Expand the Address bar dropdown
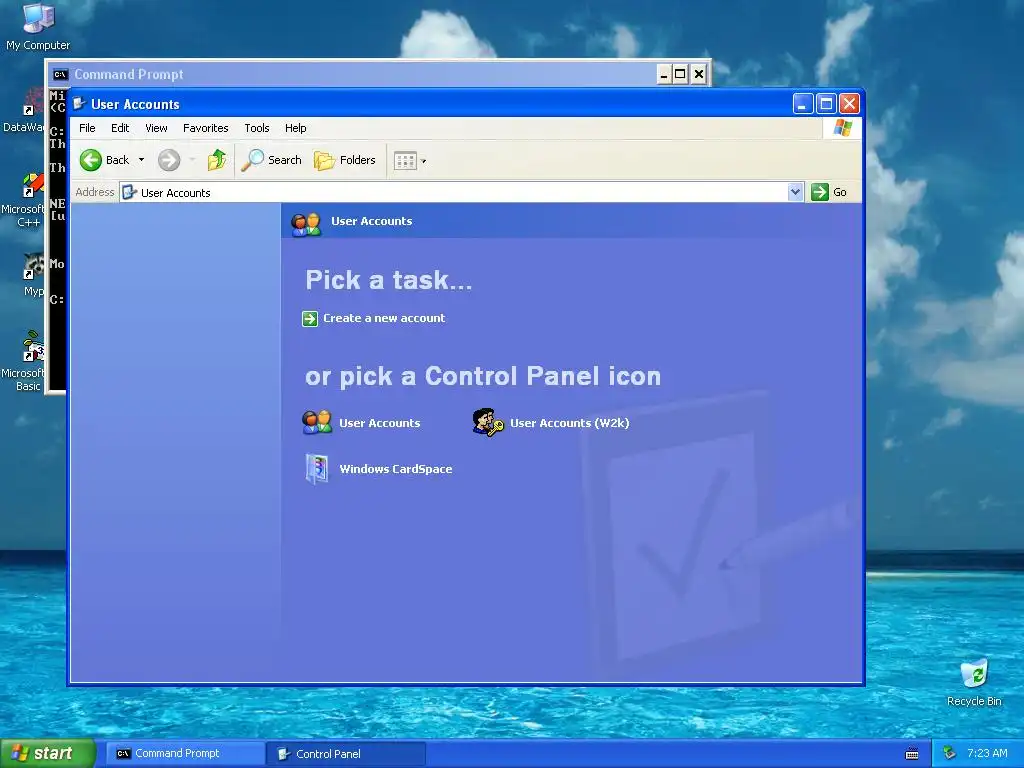The height and width of the screenshot is (768, 1024). click(x=795, y=192)
